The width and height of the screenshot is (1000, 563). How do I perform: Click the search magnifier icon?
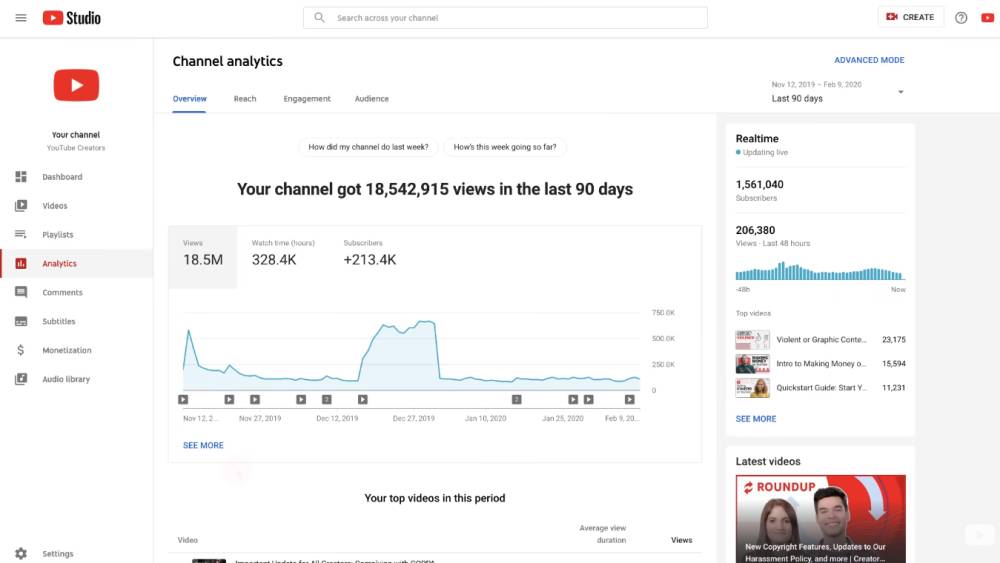tap(320, 18)
